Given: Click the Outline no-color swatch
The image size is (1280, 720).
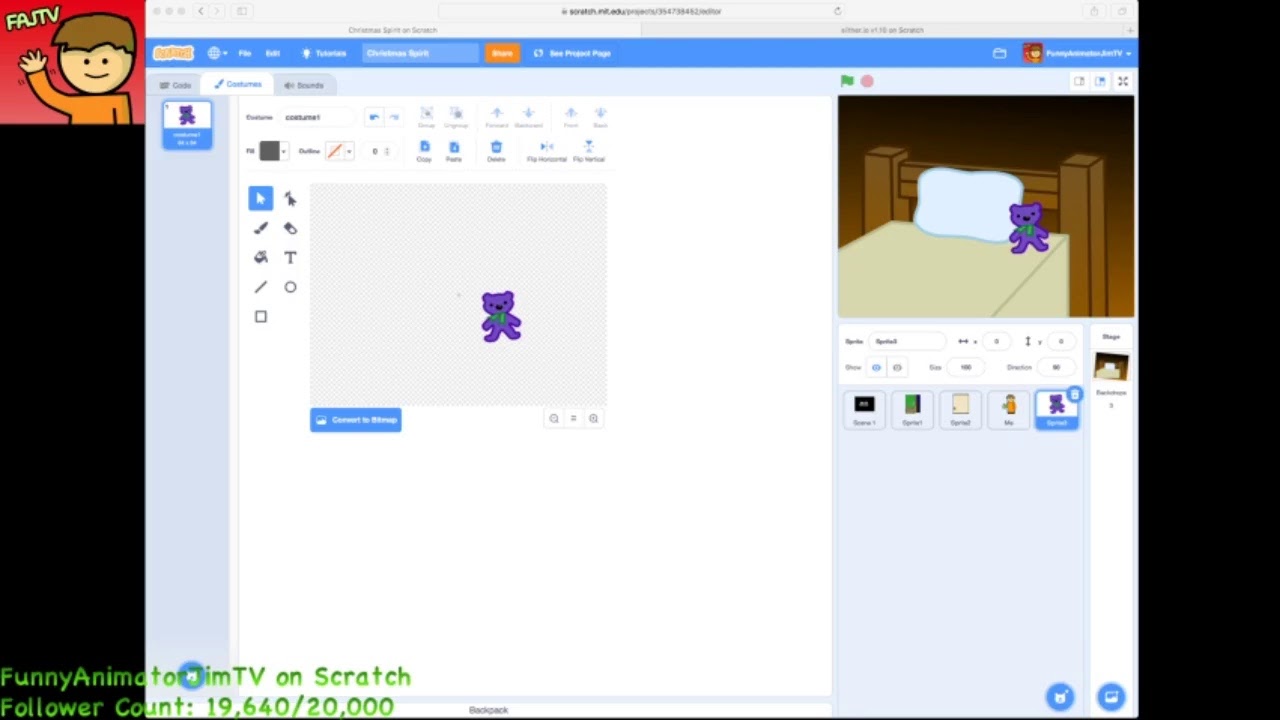Looking at the screenshot, I should tap(334, 151).
